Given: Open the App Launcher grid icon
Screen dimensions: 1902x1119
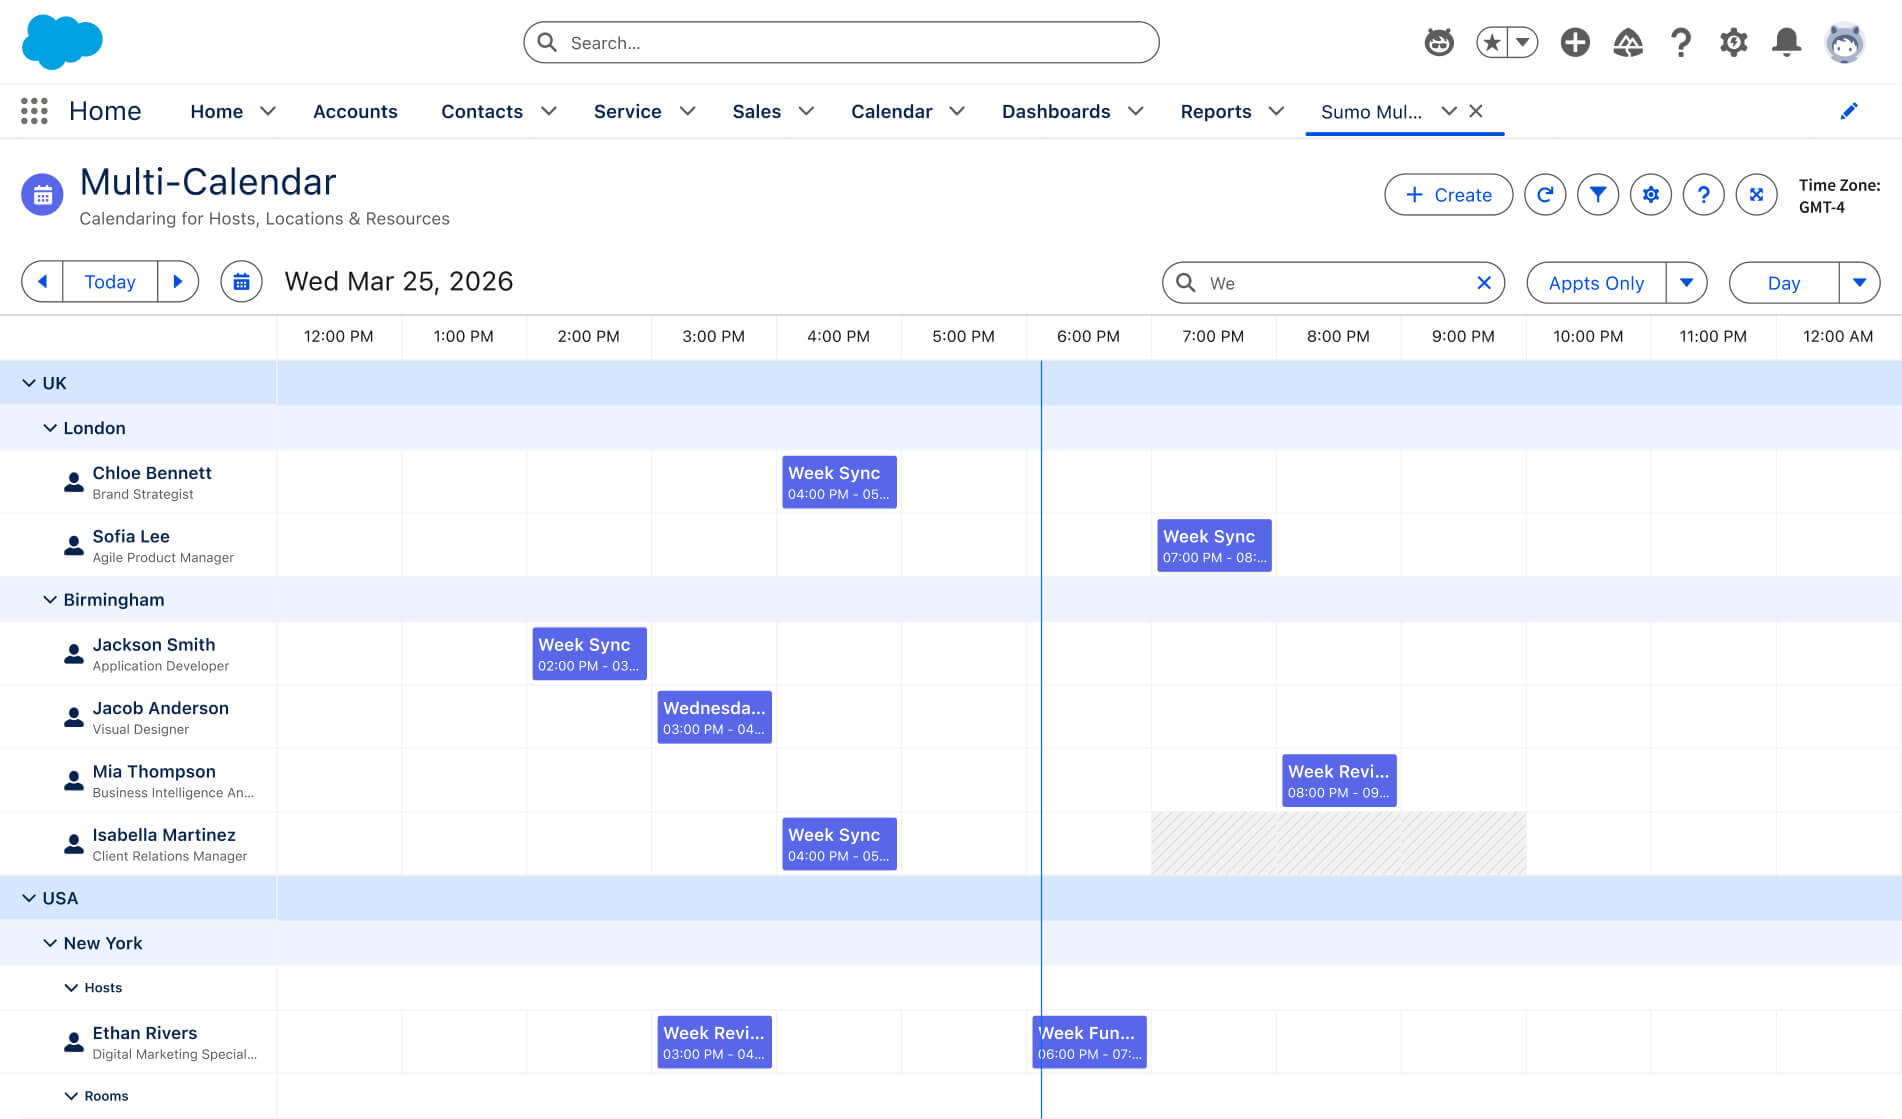Looking at the screenshot, I should tap(34, 111).
